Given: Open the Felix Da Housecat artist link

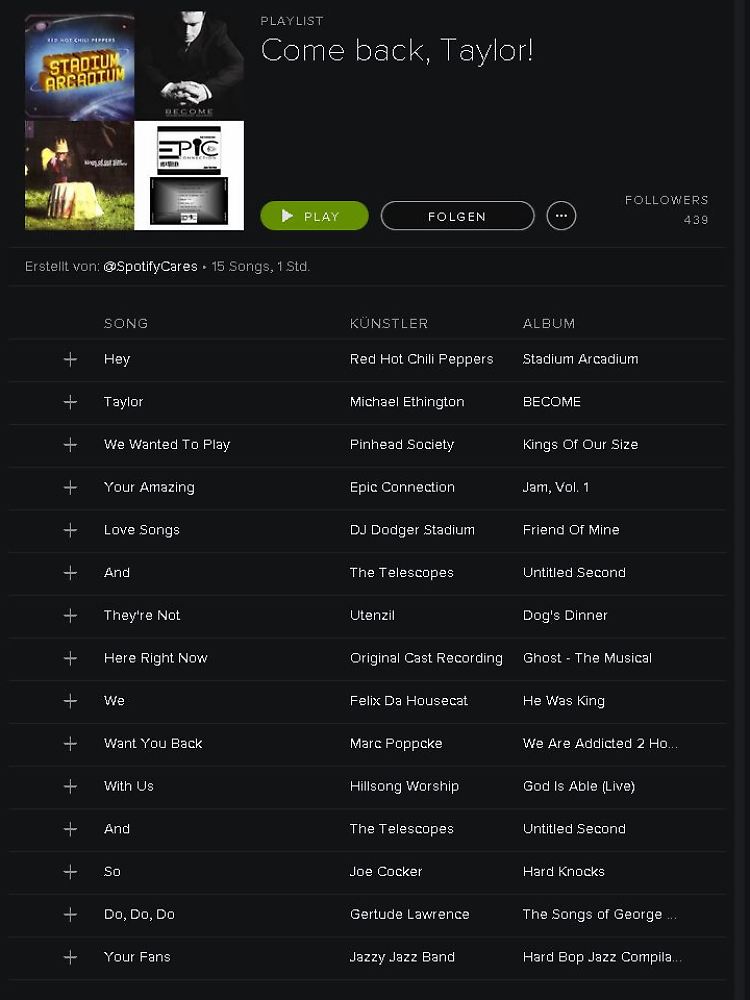Looking at the screenshot, I should point(409,701).
